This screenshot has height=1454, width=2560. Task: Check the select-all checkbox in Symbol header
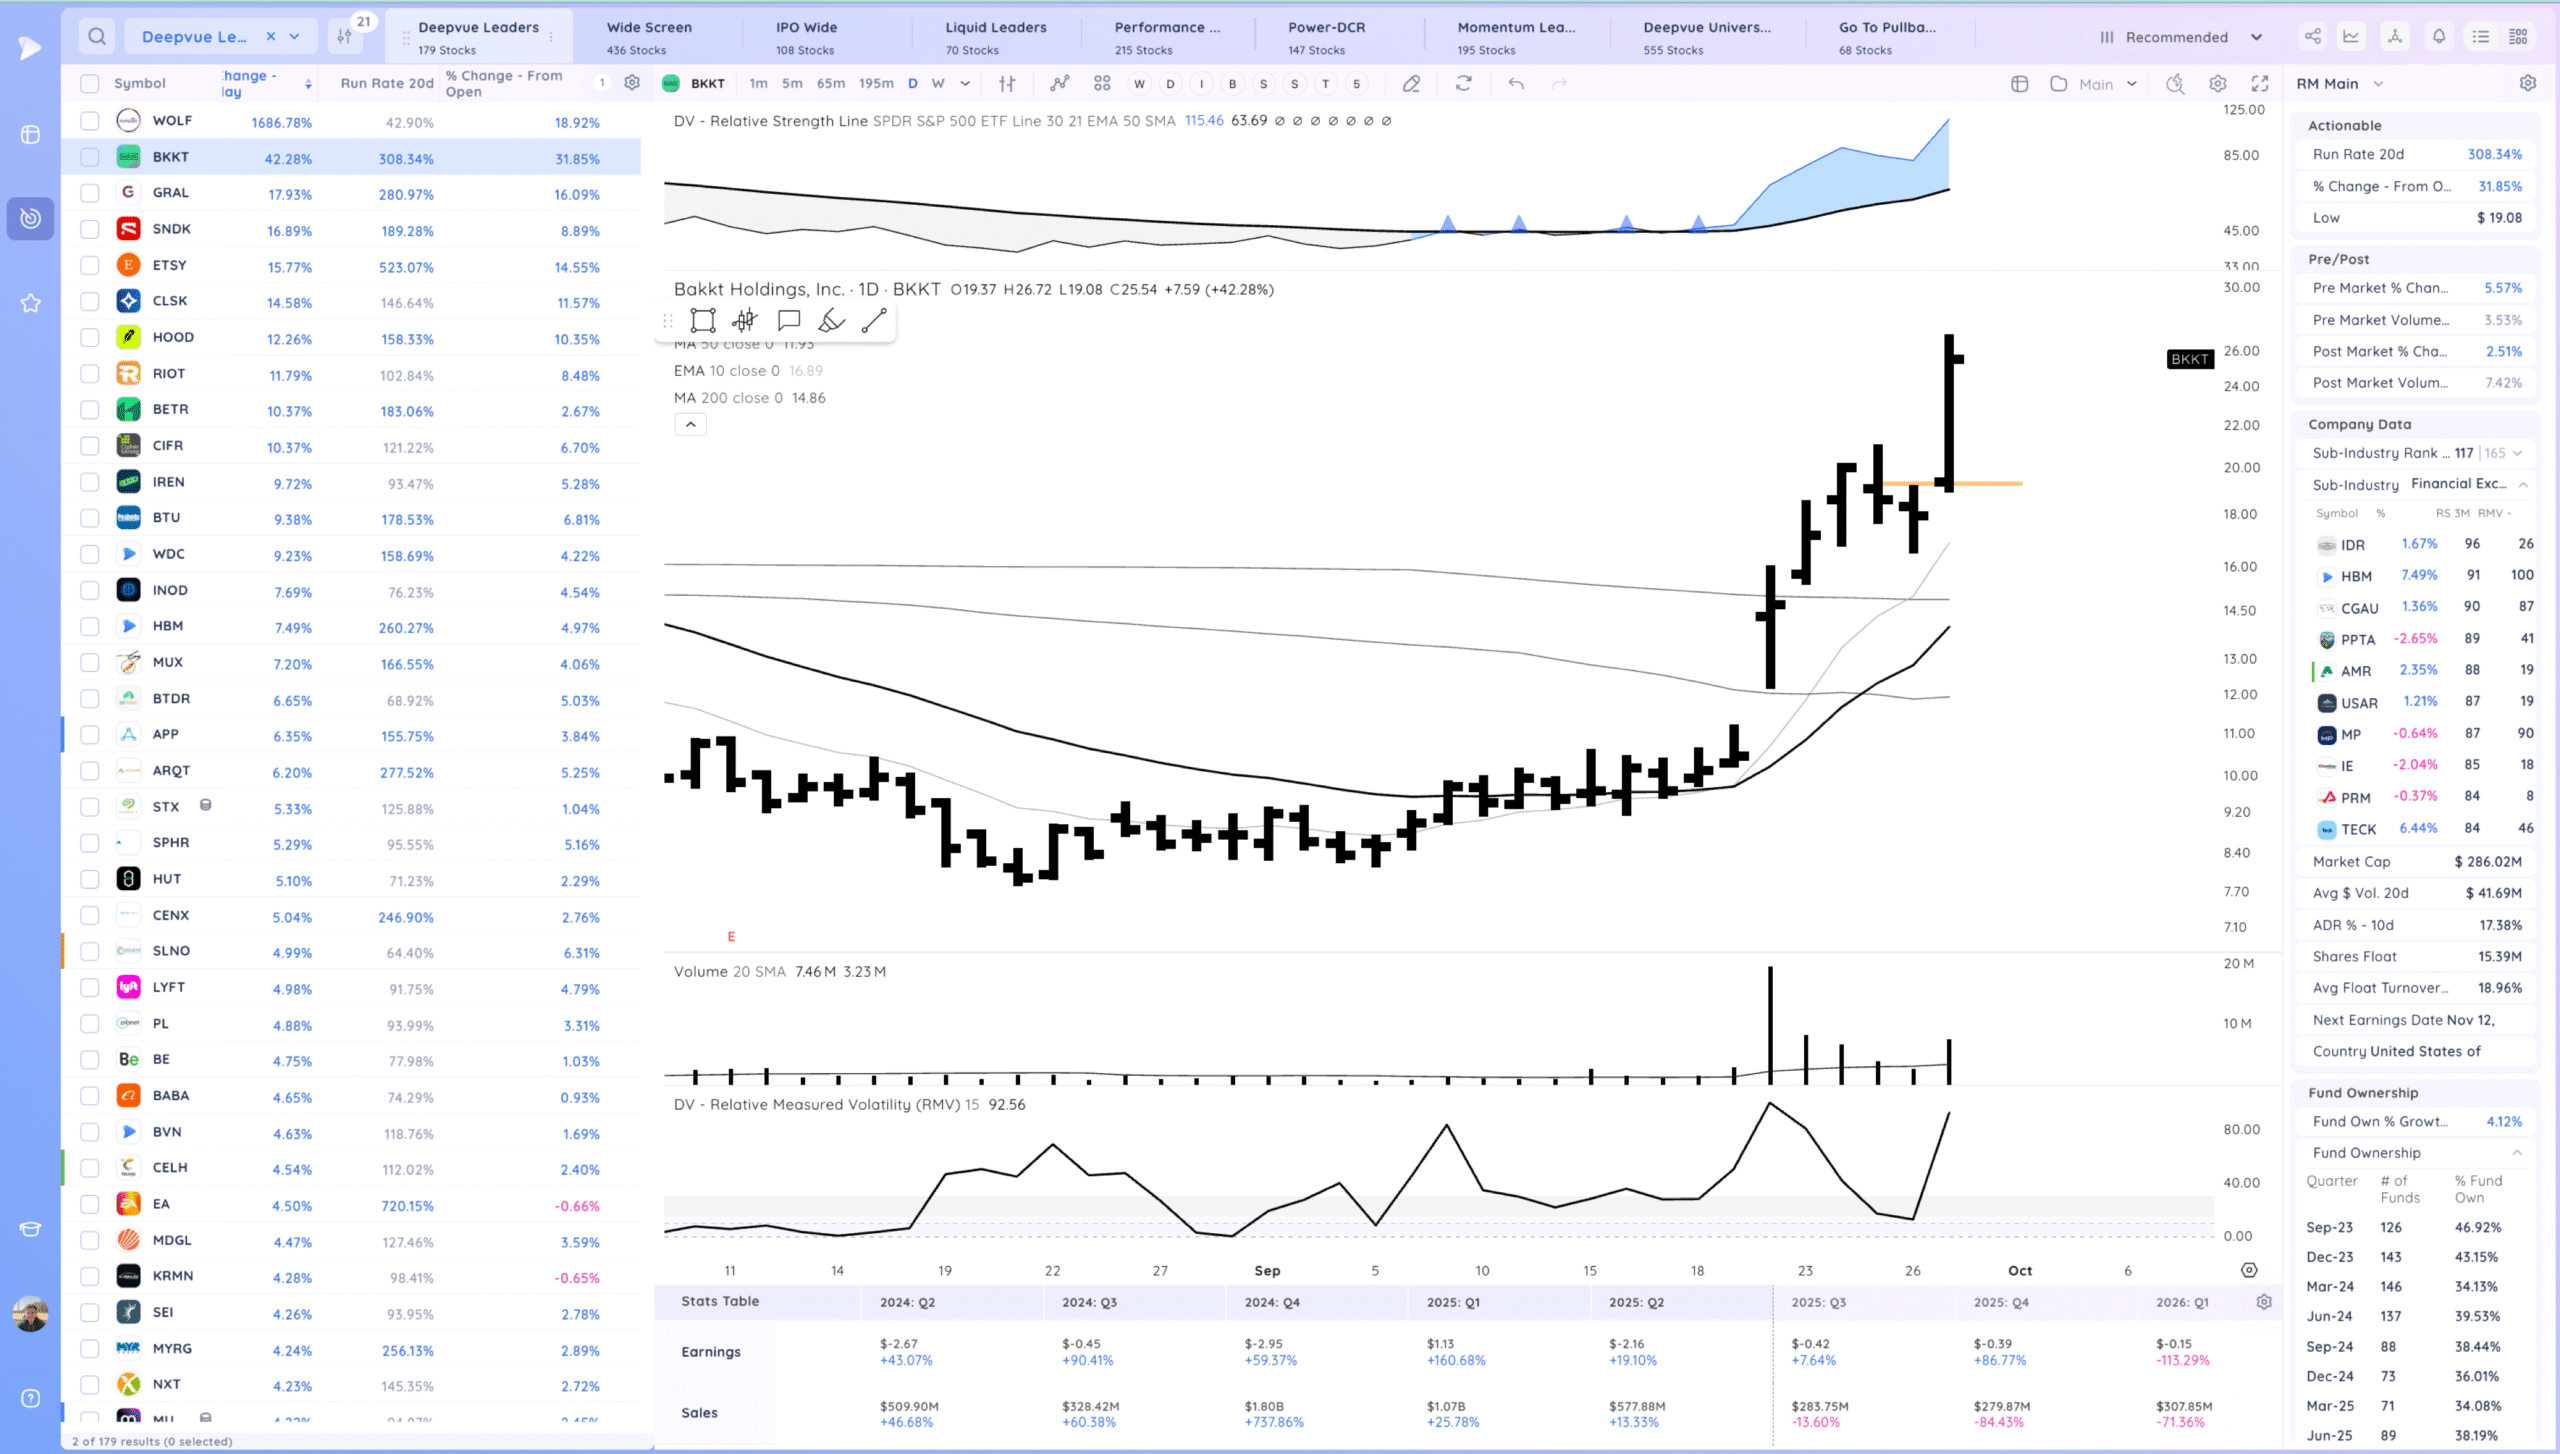pyautogui.click(x=90, y=83)
